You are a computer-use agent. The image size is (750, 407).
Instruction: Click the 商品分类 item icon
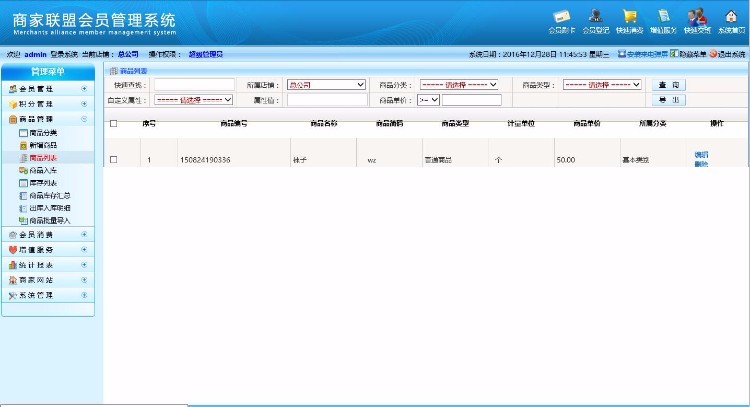[23, 133]
